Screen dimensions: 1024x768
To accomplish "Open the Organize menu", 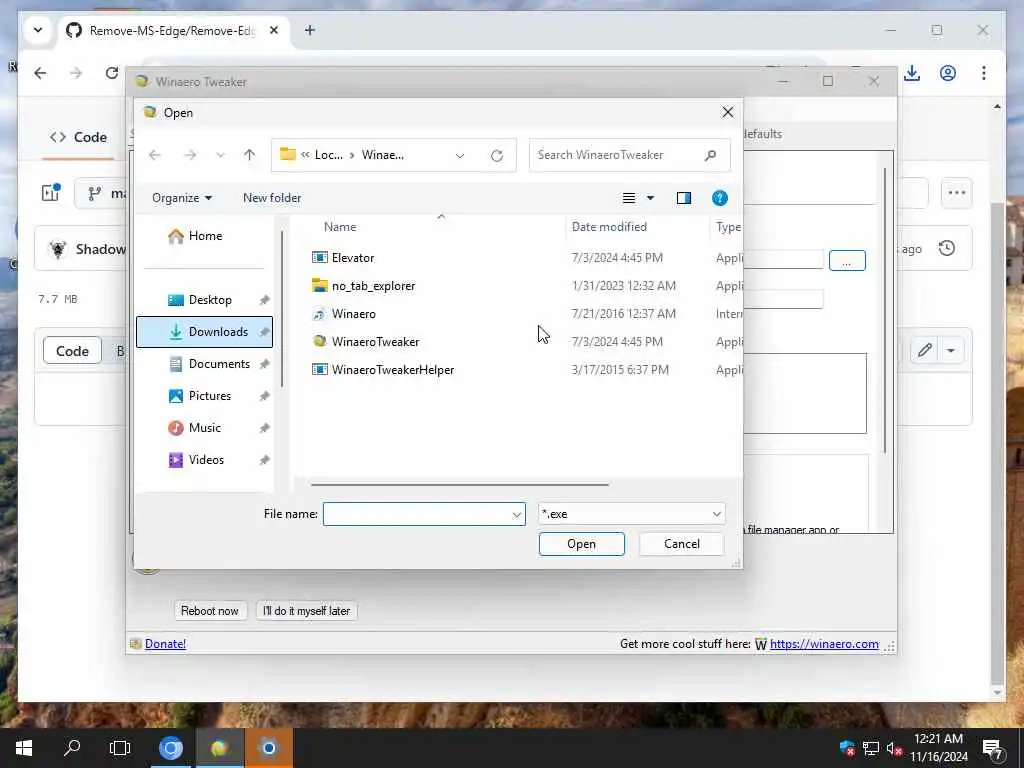I will [x=182, y=198].
